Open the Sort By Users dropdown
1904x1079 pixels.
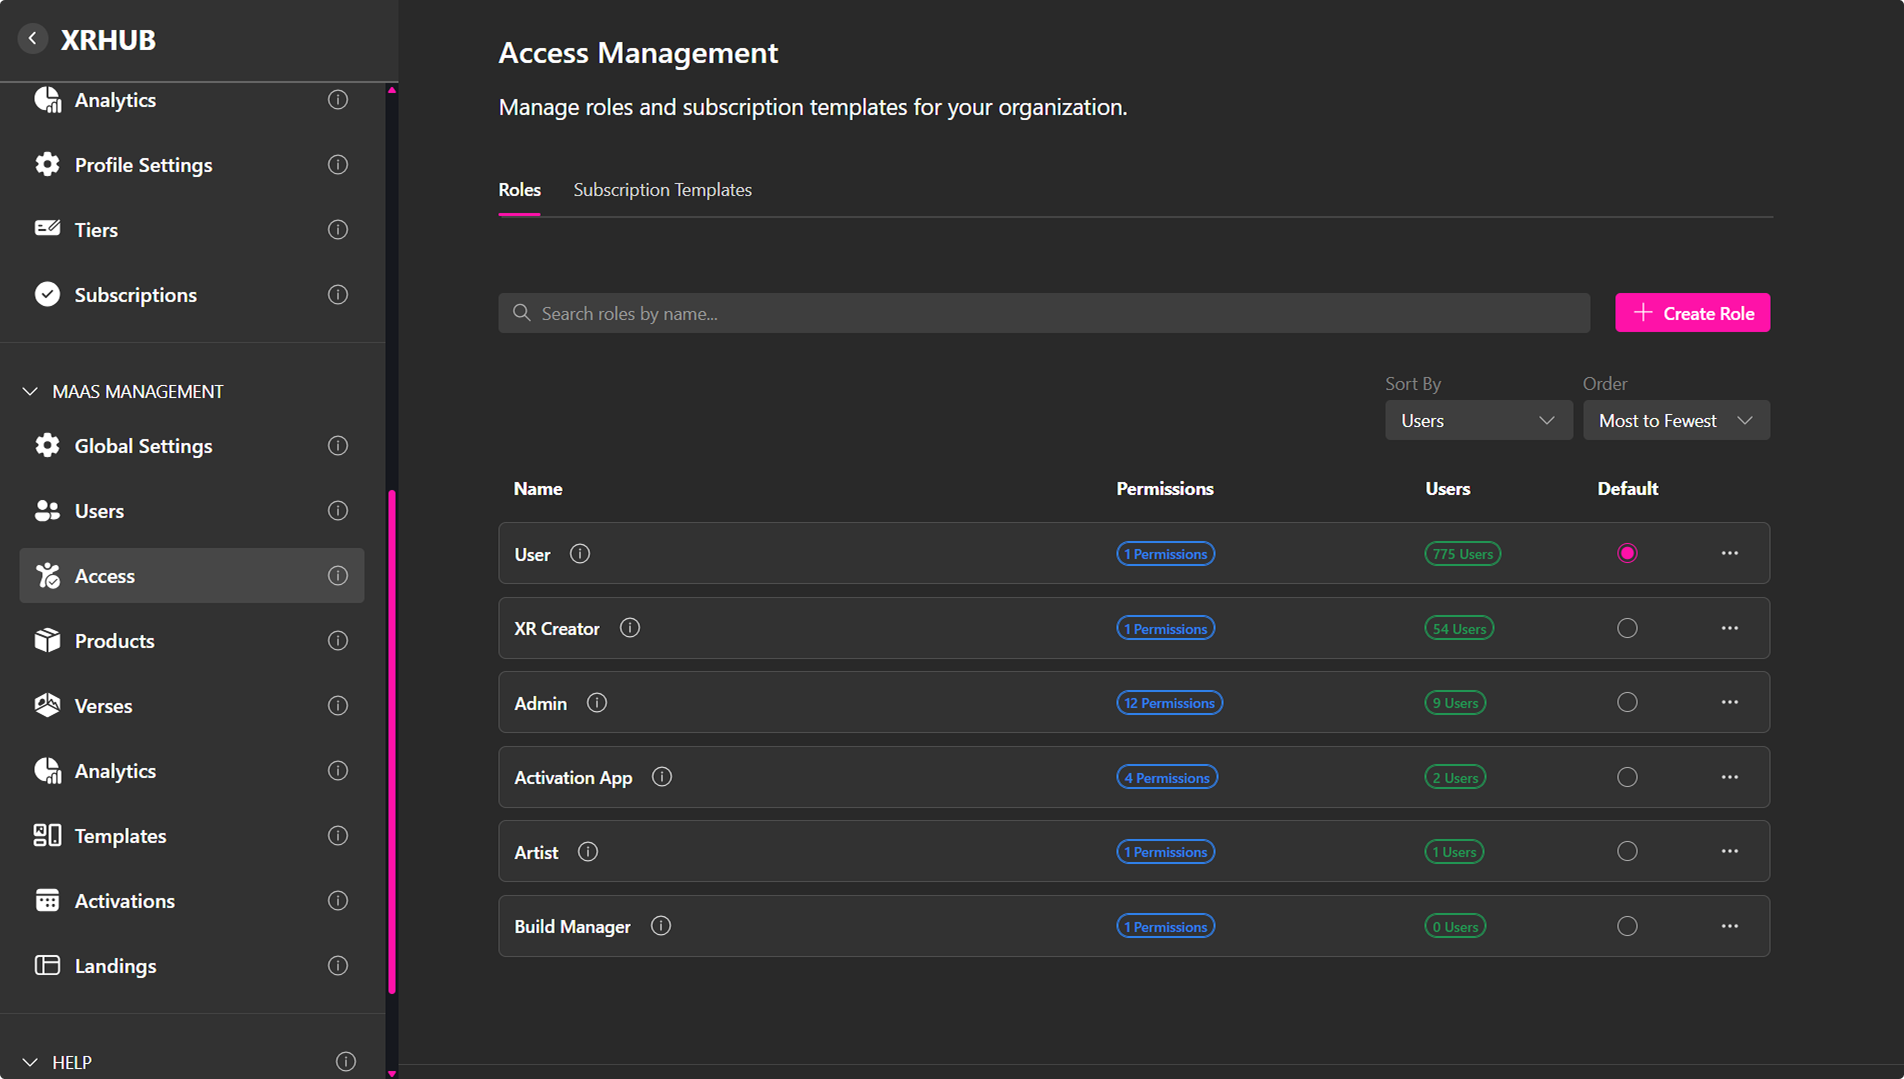click(1477, 421)
